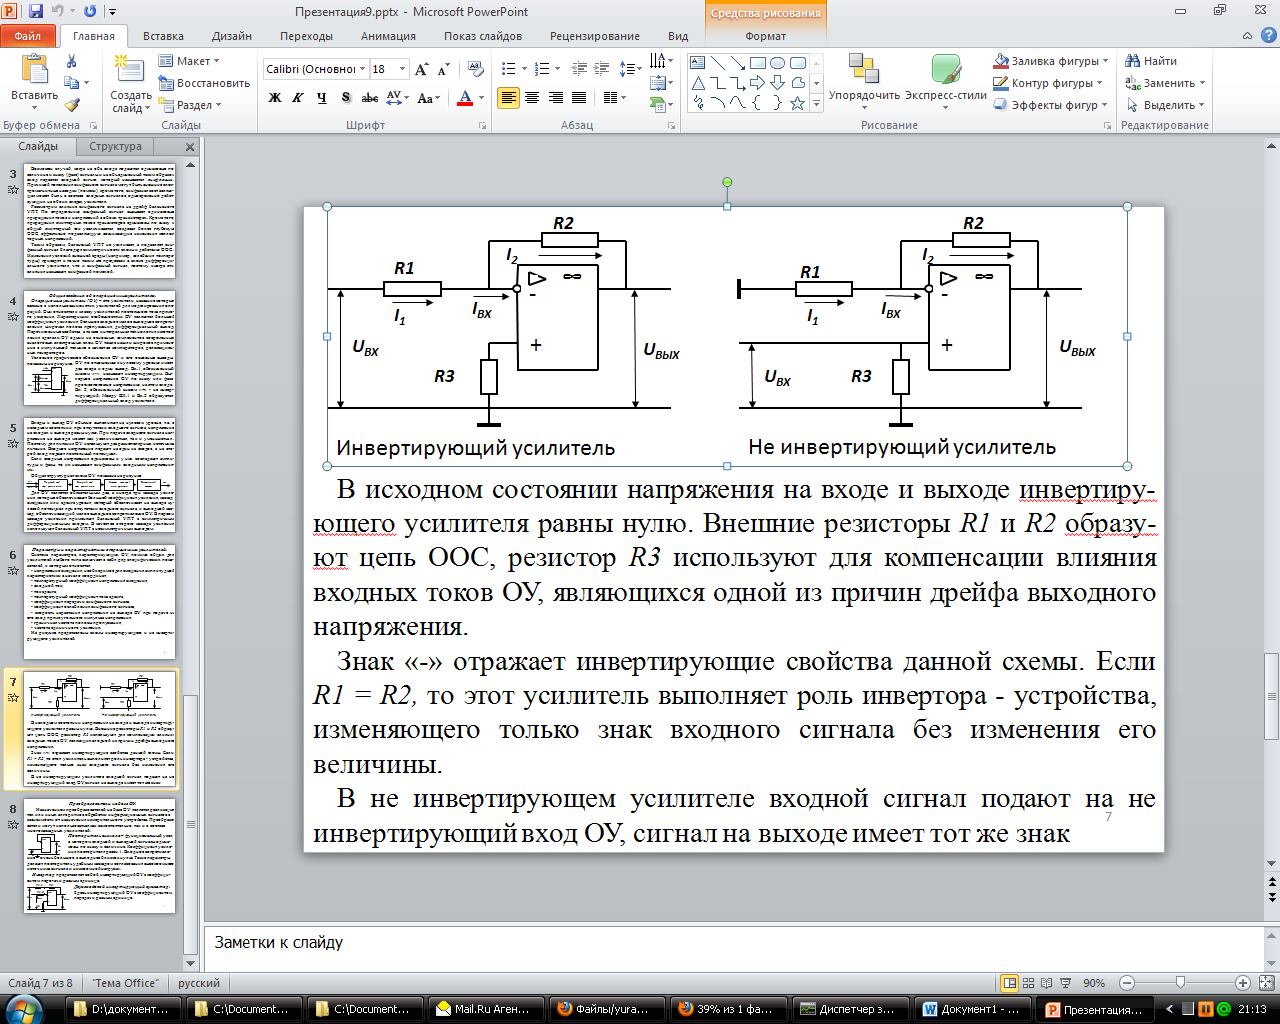Toggle Justify text alignment
The image size is (1280, 1024).
click(x=579, y=98)
